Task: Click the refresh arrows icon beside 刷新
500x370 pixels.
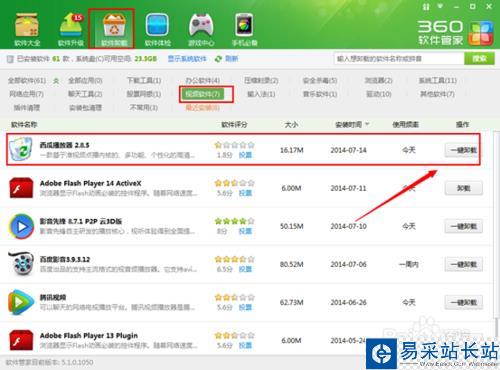Action: tap(218, 59)
